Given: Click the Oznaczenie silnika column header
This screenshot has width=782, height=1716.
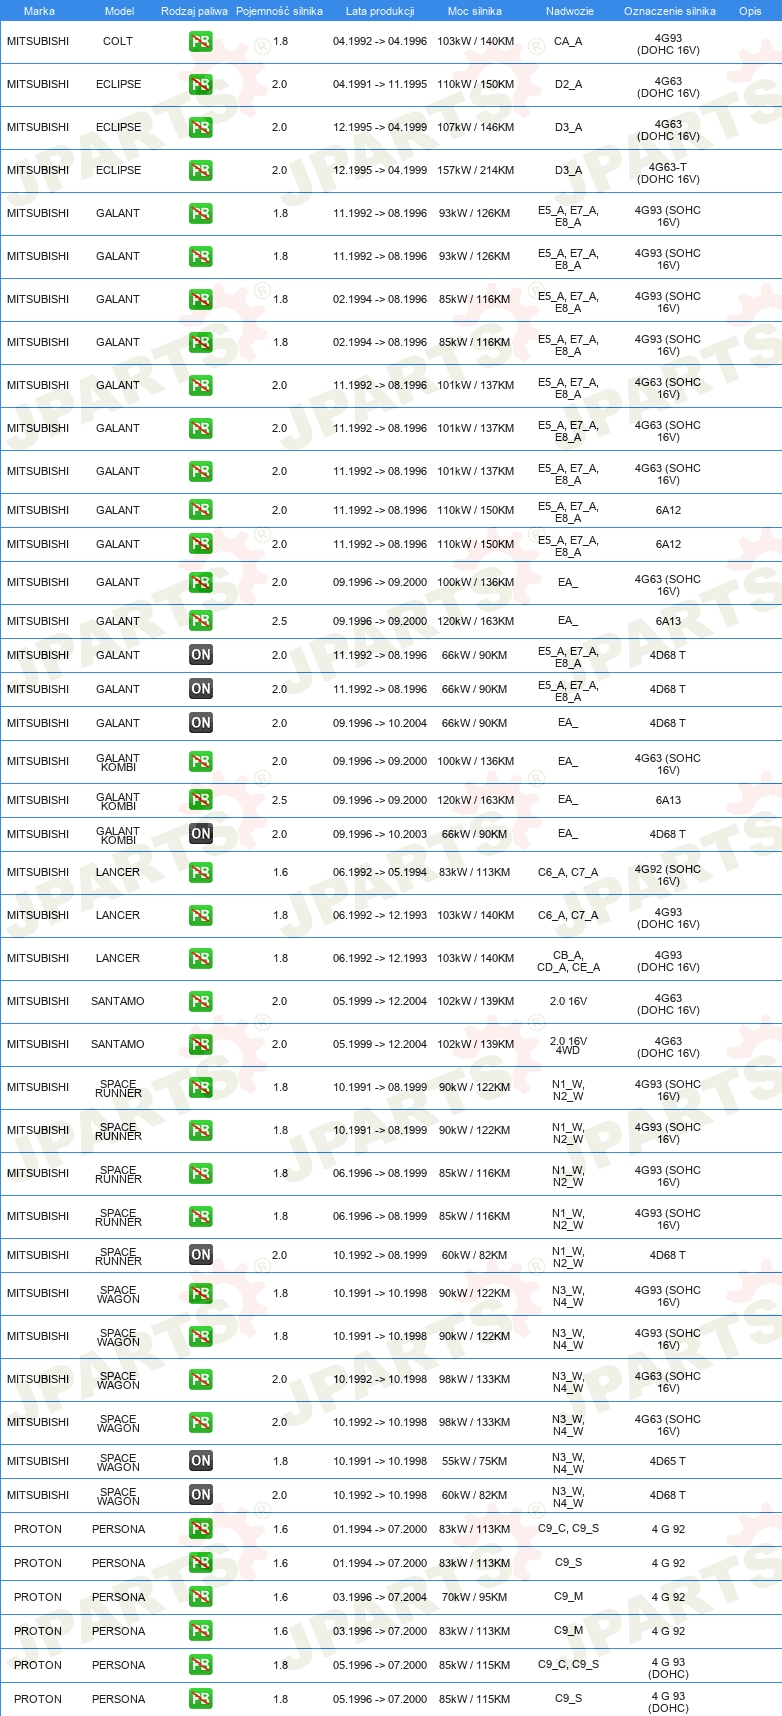Looking at the screenshot, I should (669, 11).
